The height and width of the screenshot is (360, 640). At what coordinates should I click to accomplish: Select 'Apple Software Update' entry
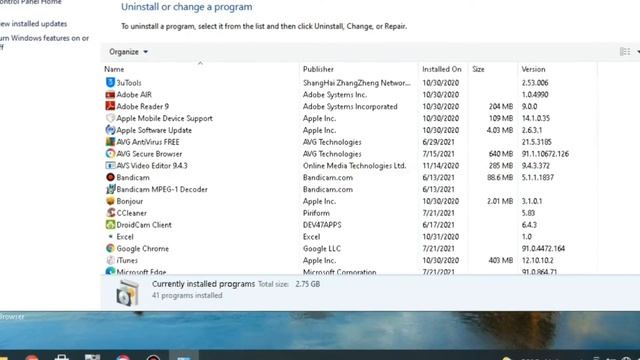tap(154, 130)
